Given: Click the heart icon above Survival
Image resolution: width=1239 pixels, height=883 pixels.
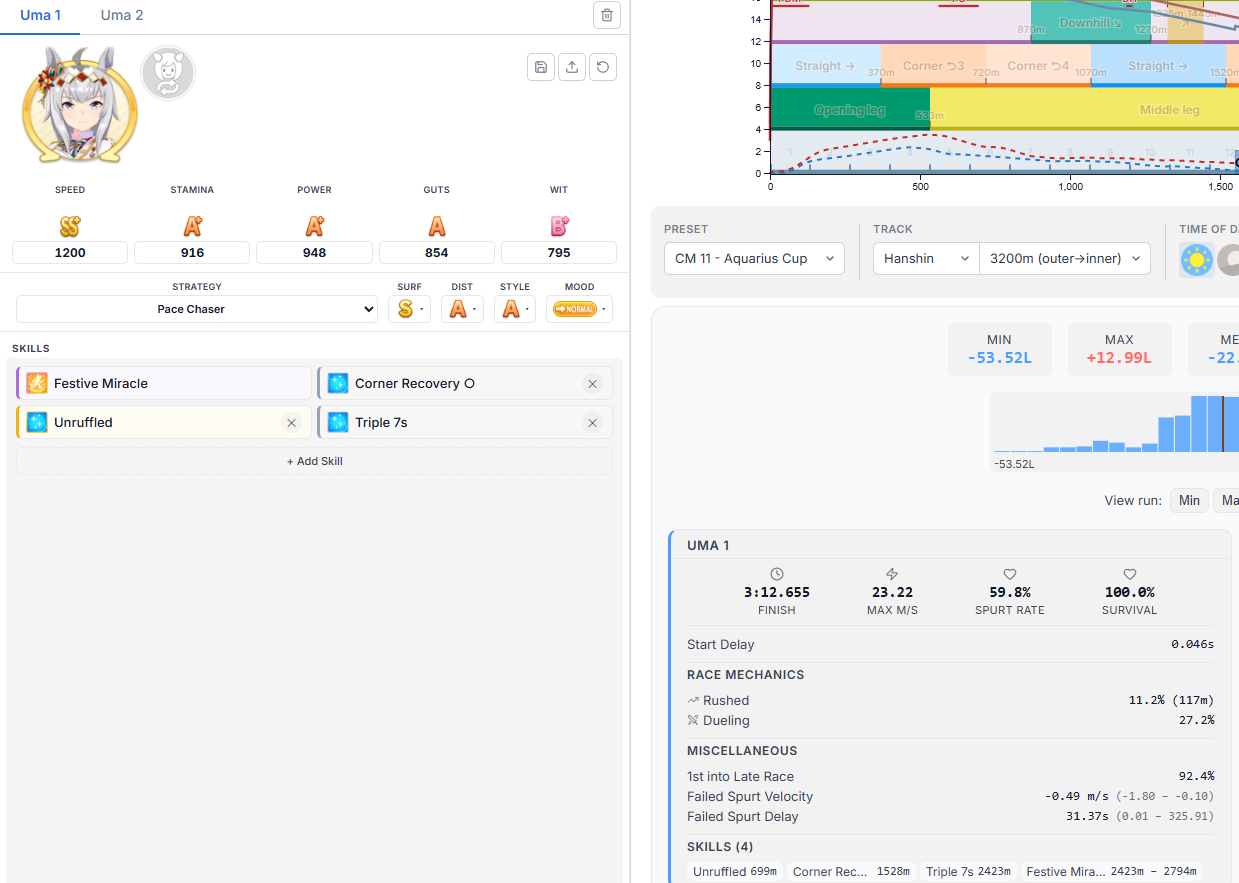Looking at the screenshot, I should (1130, 574).
